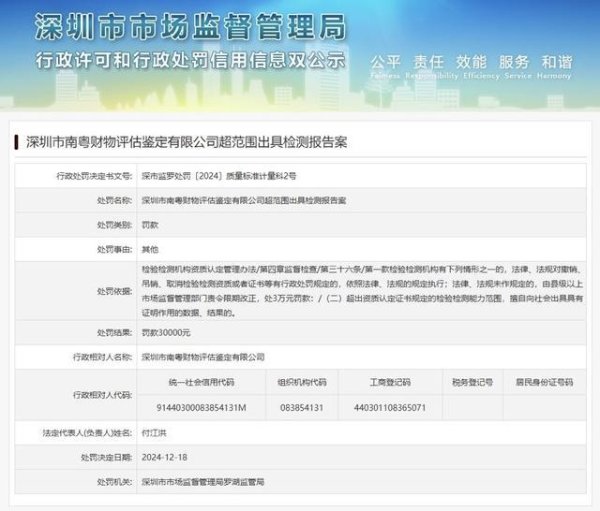Image resolution: width=600 pixels, height=511 pixels.
Task: Click the 处罚类别 label
Action: point(114,225)
